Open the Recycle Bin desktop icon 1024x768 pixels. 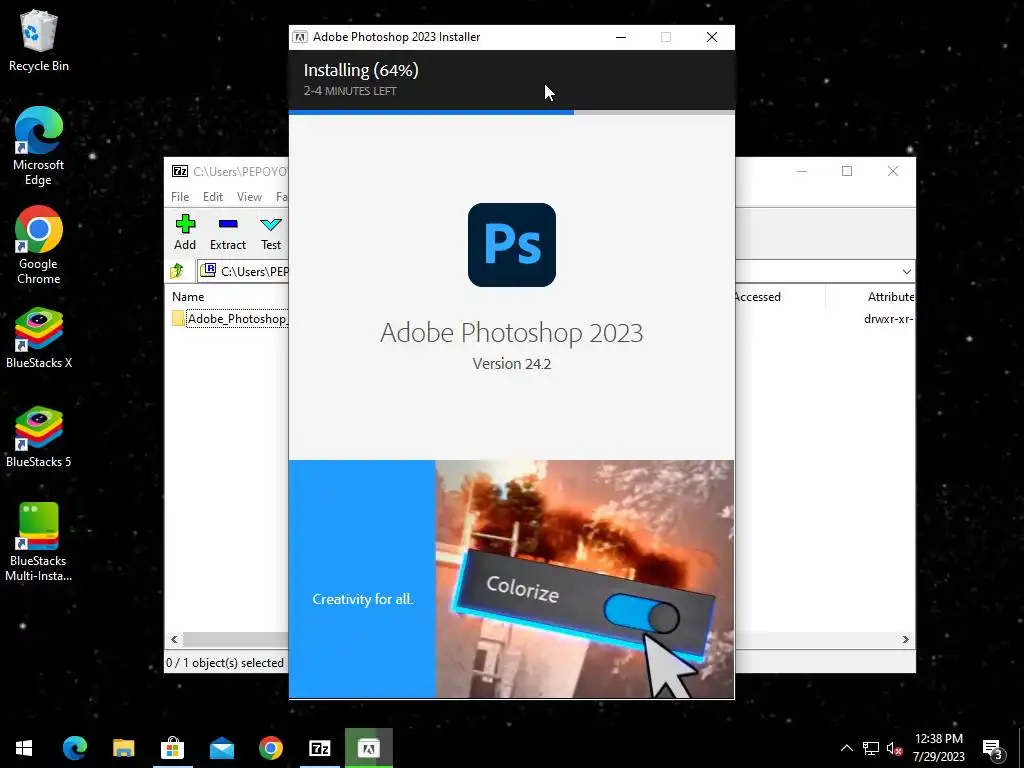[x=39, y=40]
